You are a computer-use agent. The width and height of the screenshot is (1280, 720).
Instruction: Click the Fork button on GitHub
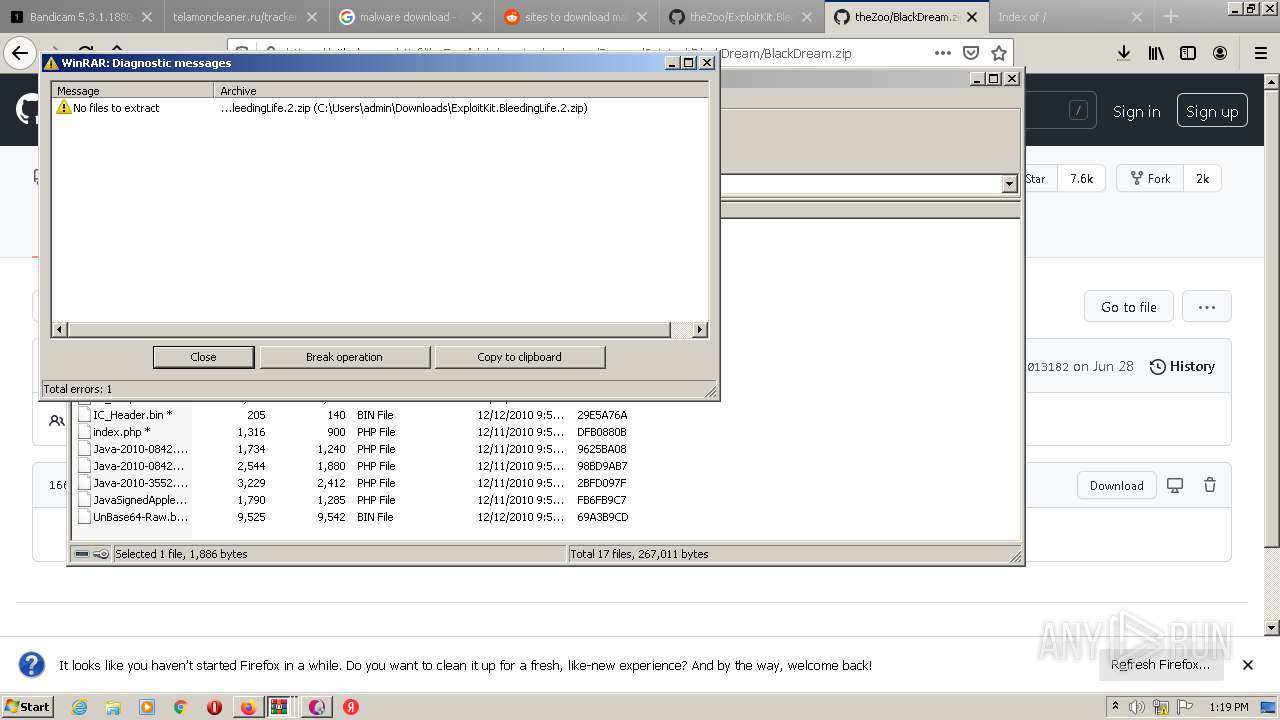1150,179
